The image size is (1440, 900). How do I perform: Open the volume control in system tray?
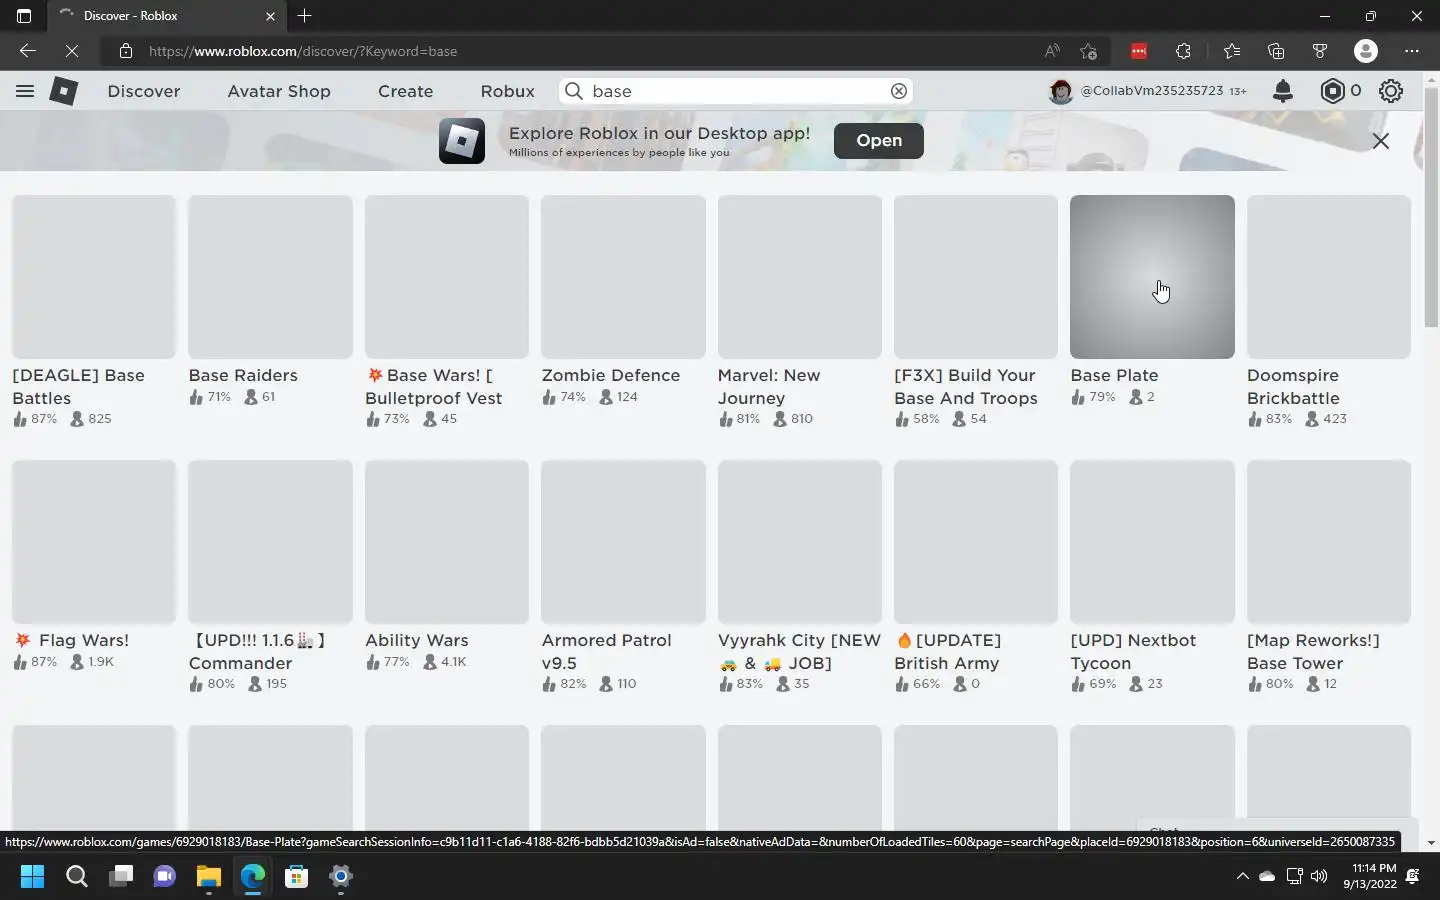tap(1319, 877)
